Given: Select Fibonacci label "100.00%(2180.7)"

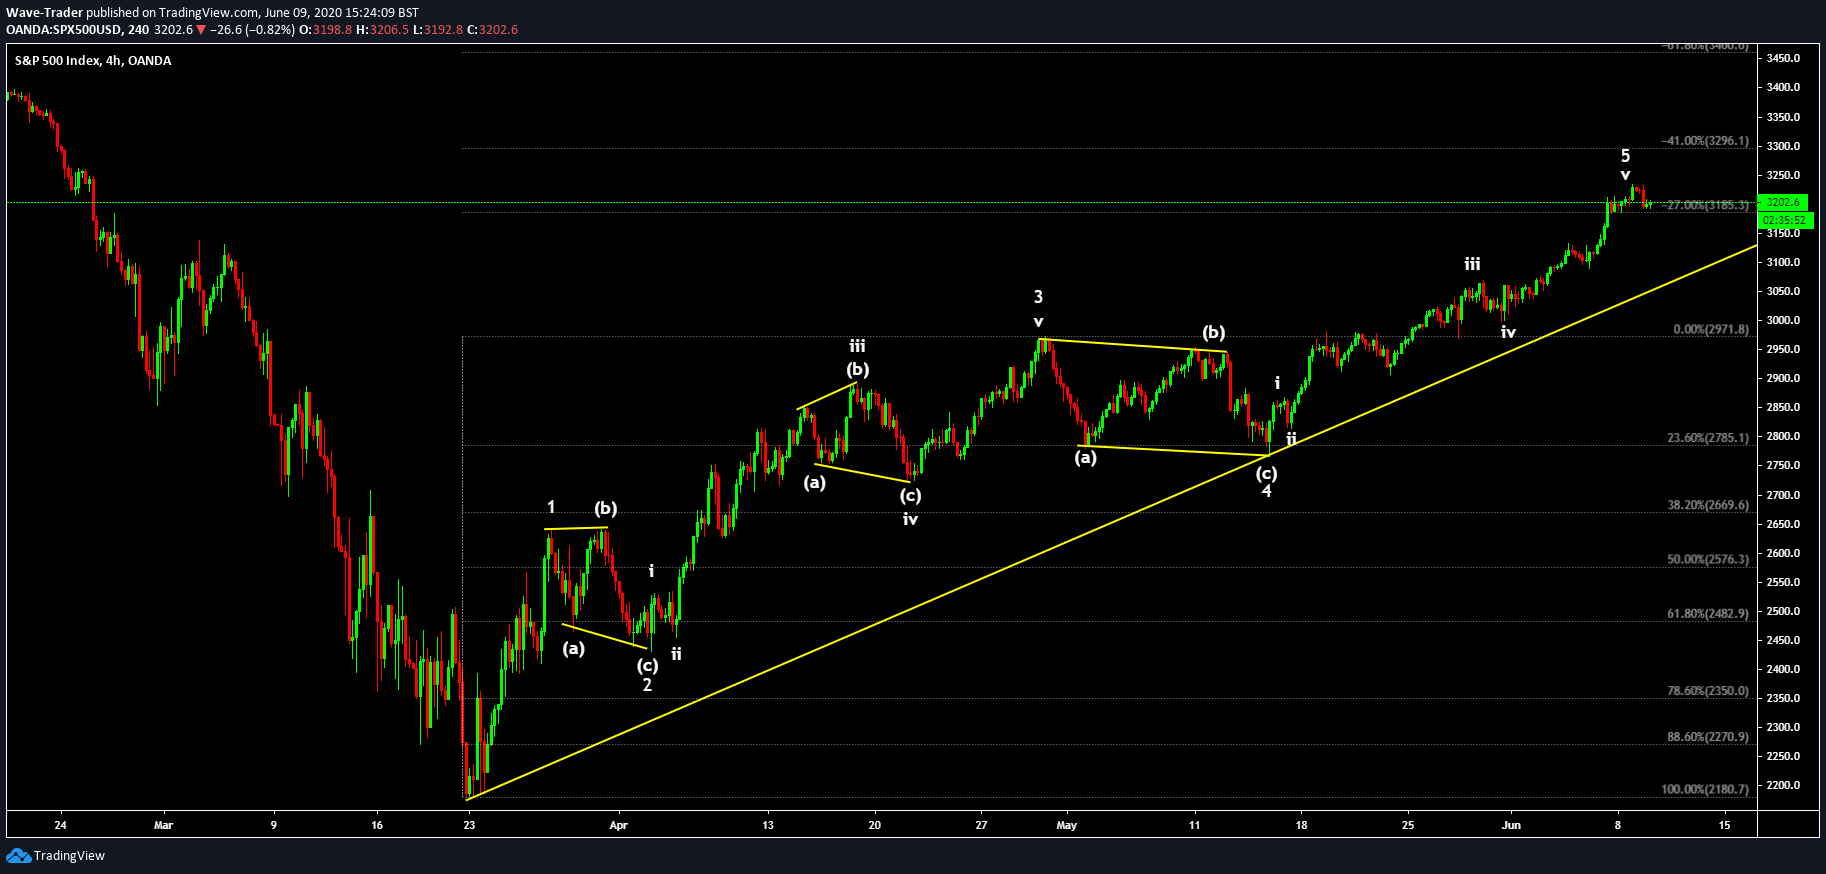Looking at the screenshot, I should tap(1705, 789).
